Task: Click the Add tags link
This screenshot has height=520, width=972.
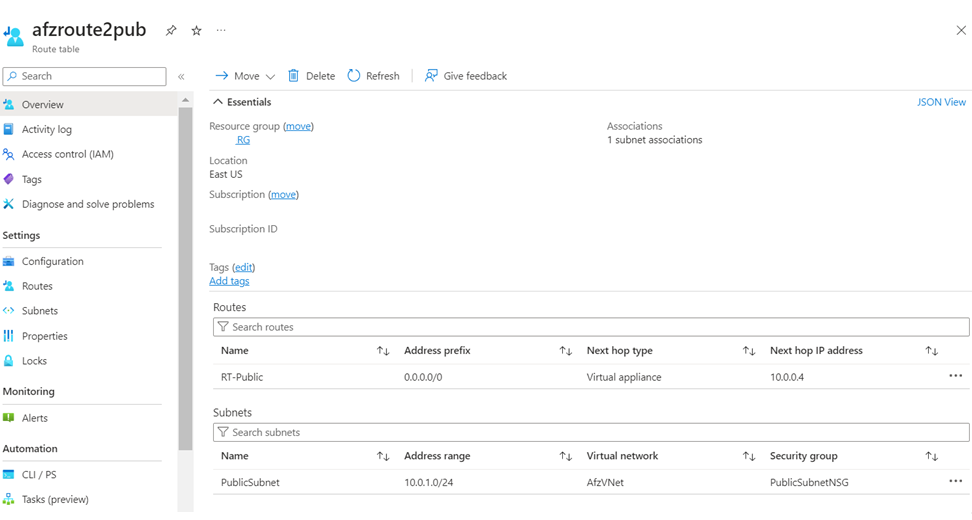Action: [x=229, y=281]
